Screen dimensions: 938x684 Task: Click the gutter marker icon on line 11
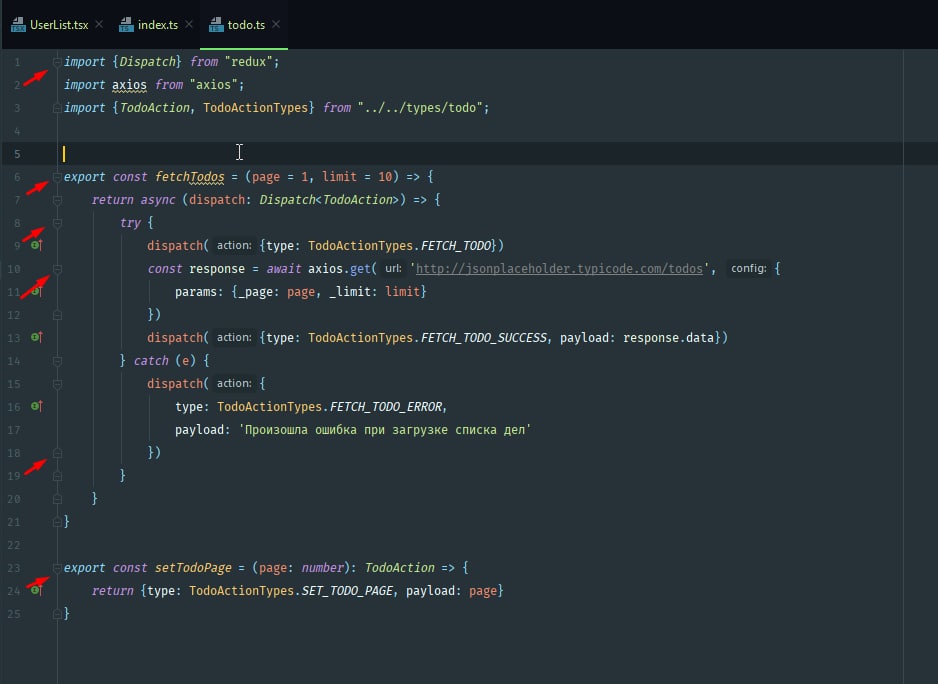click(x=36, y=291)
